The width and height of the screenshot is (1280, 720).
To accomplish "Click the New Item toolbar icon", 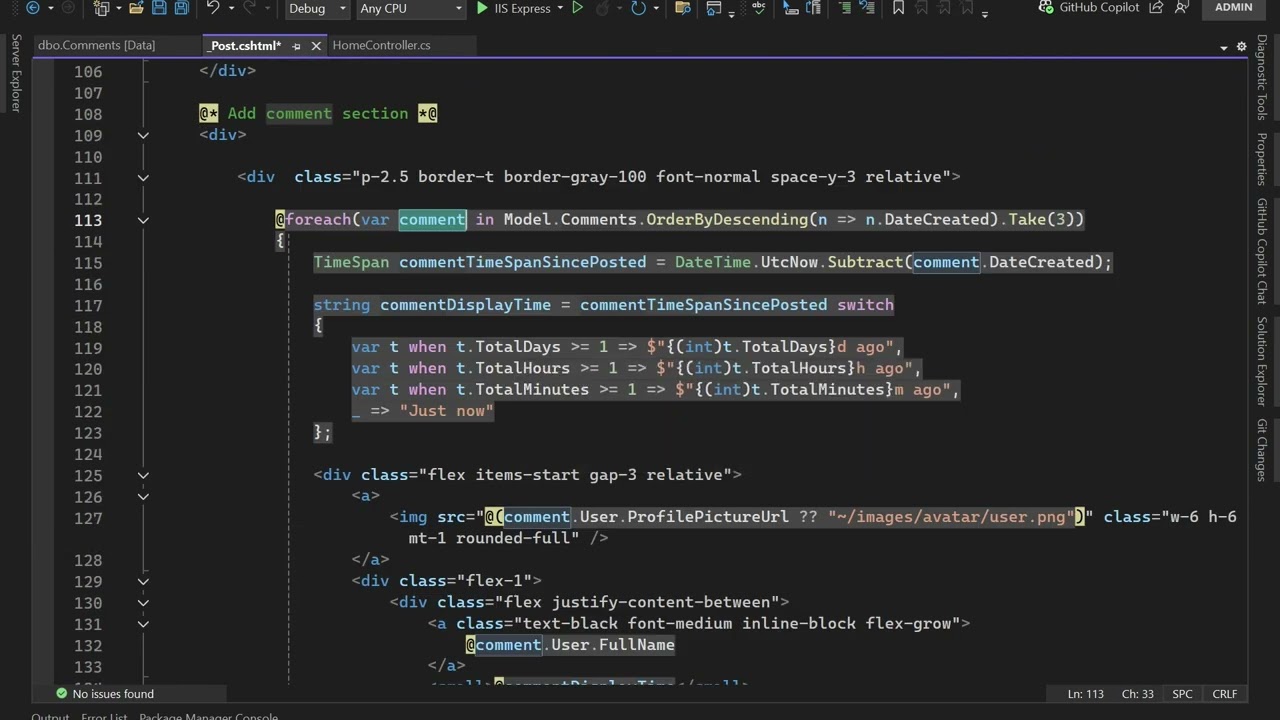I will [101, 8].
